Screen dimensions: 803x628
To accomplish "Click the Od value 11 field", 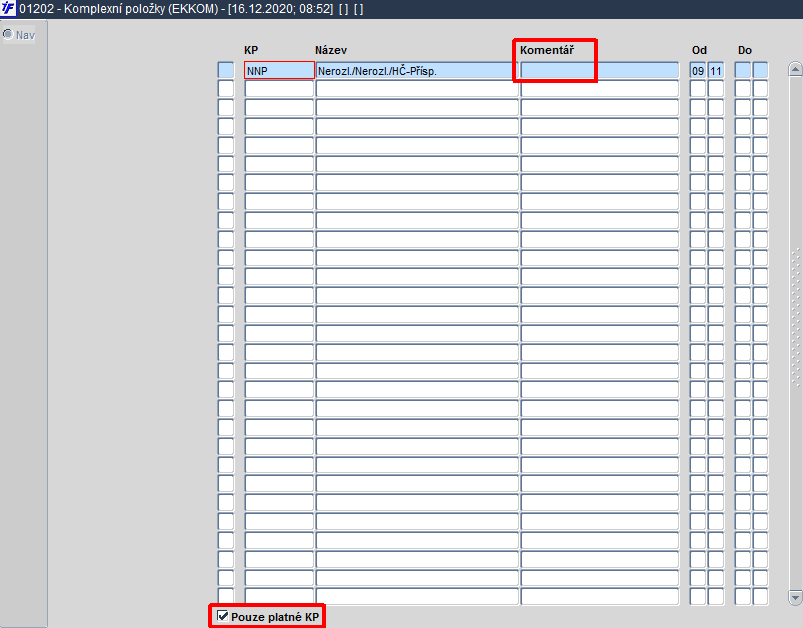I will coord(716,71).
